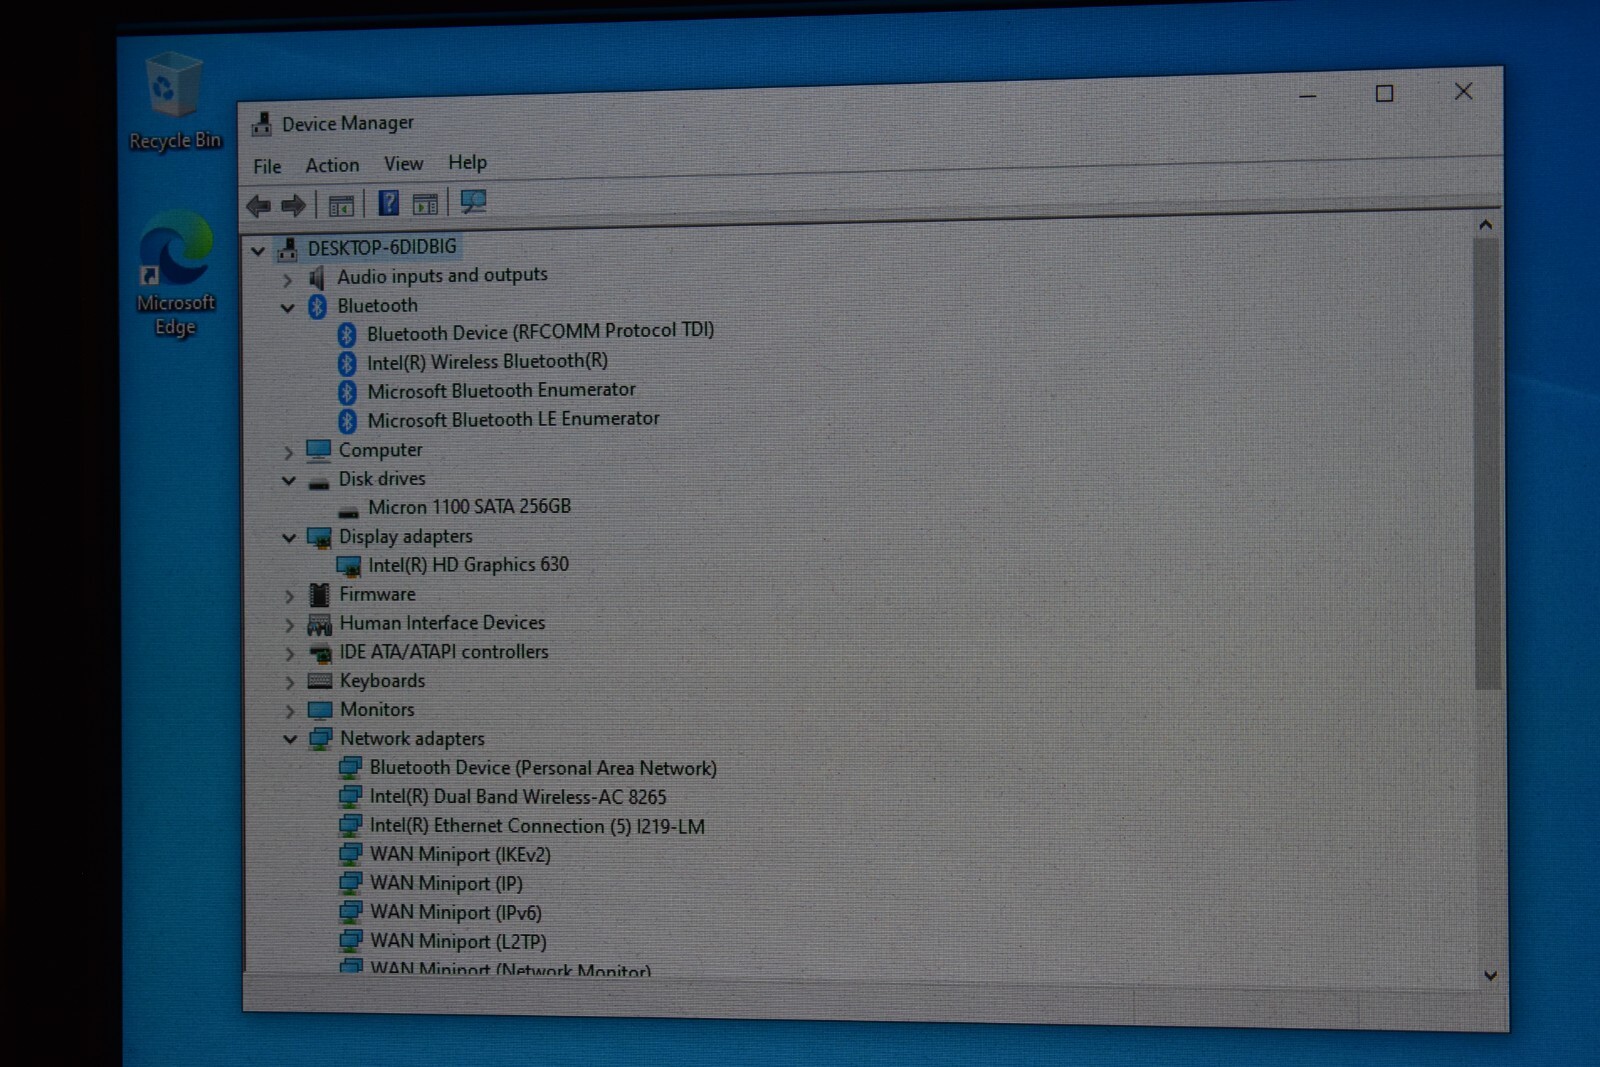Expand the IDE ATA/ATAPI controllers category

tap(289, 655)
